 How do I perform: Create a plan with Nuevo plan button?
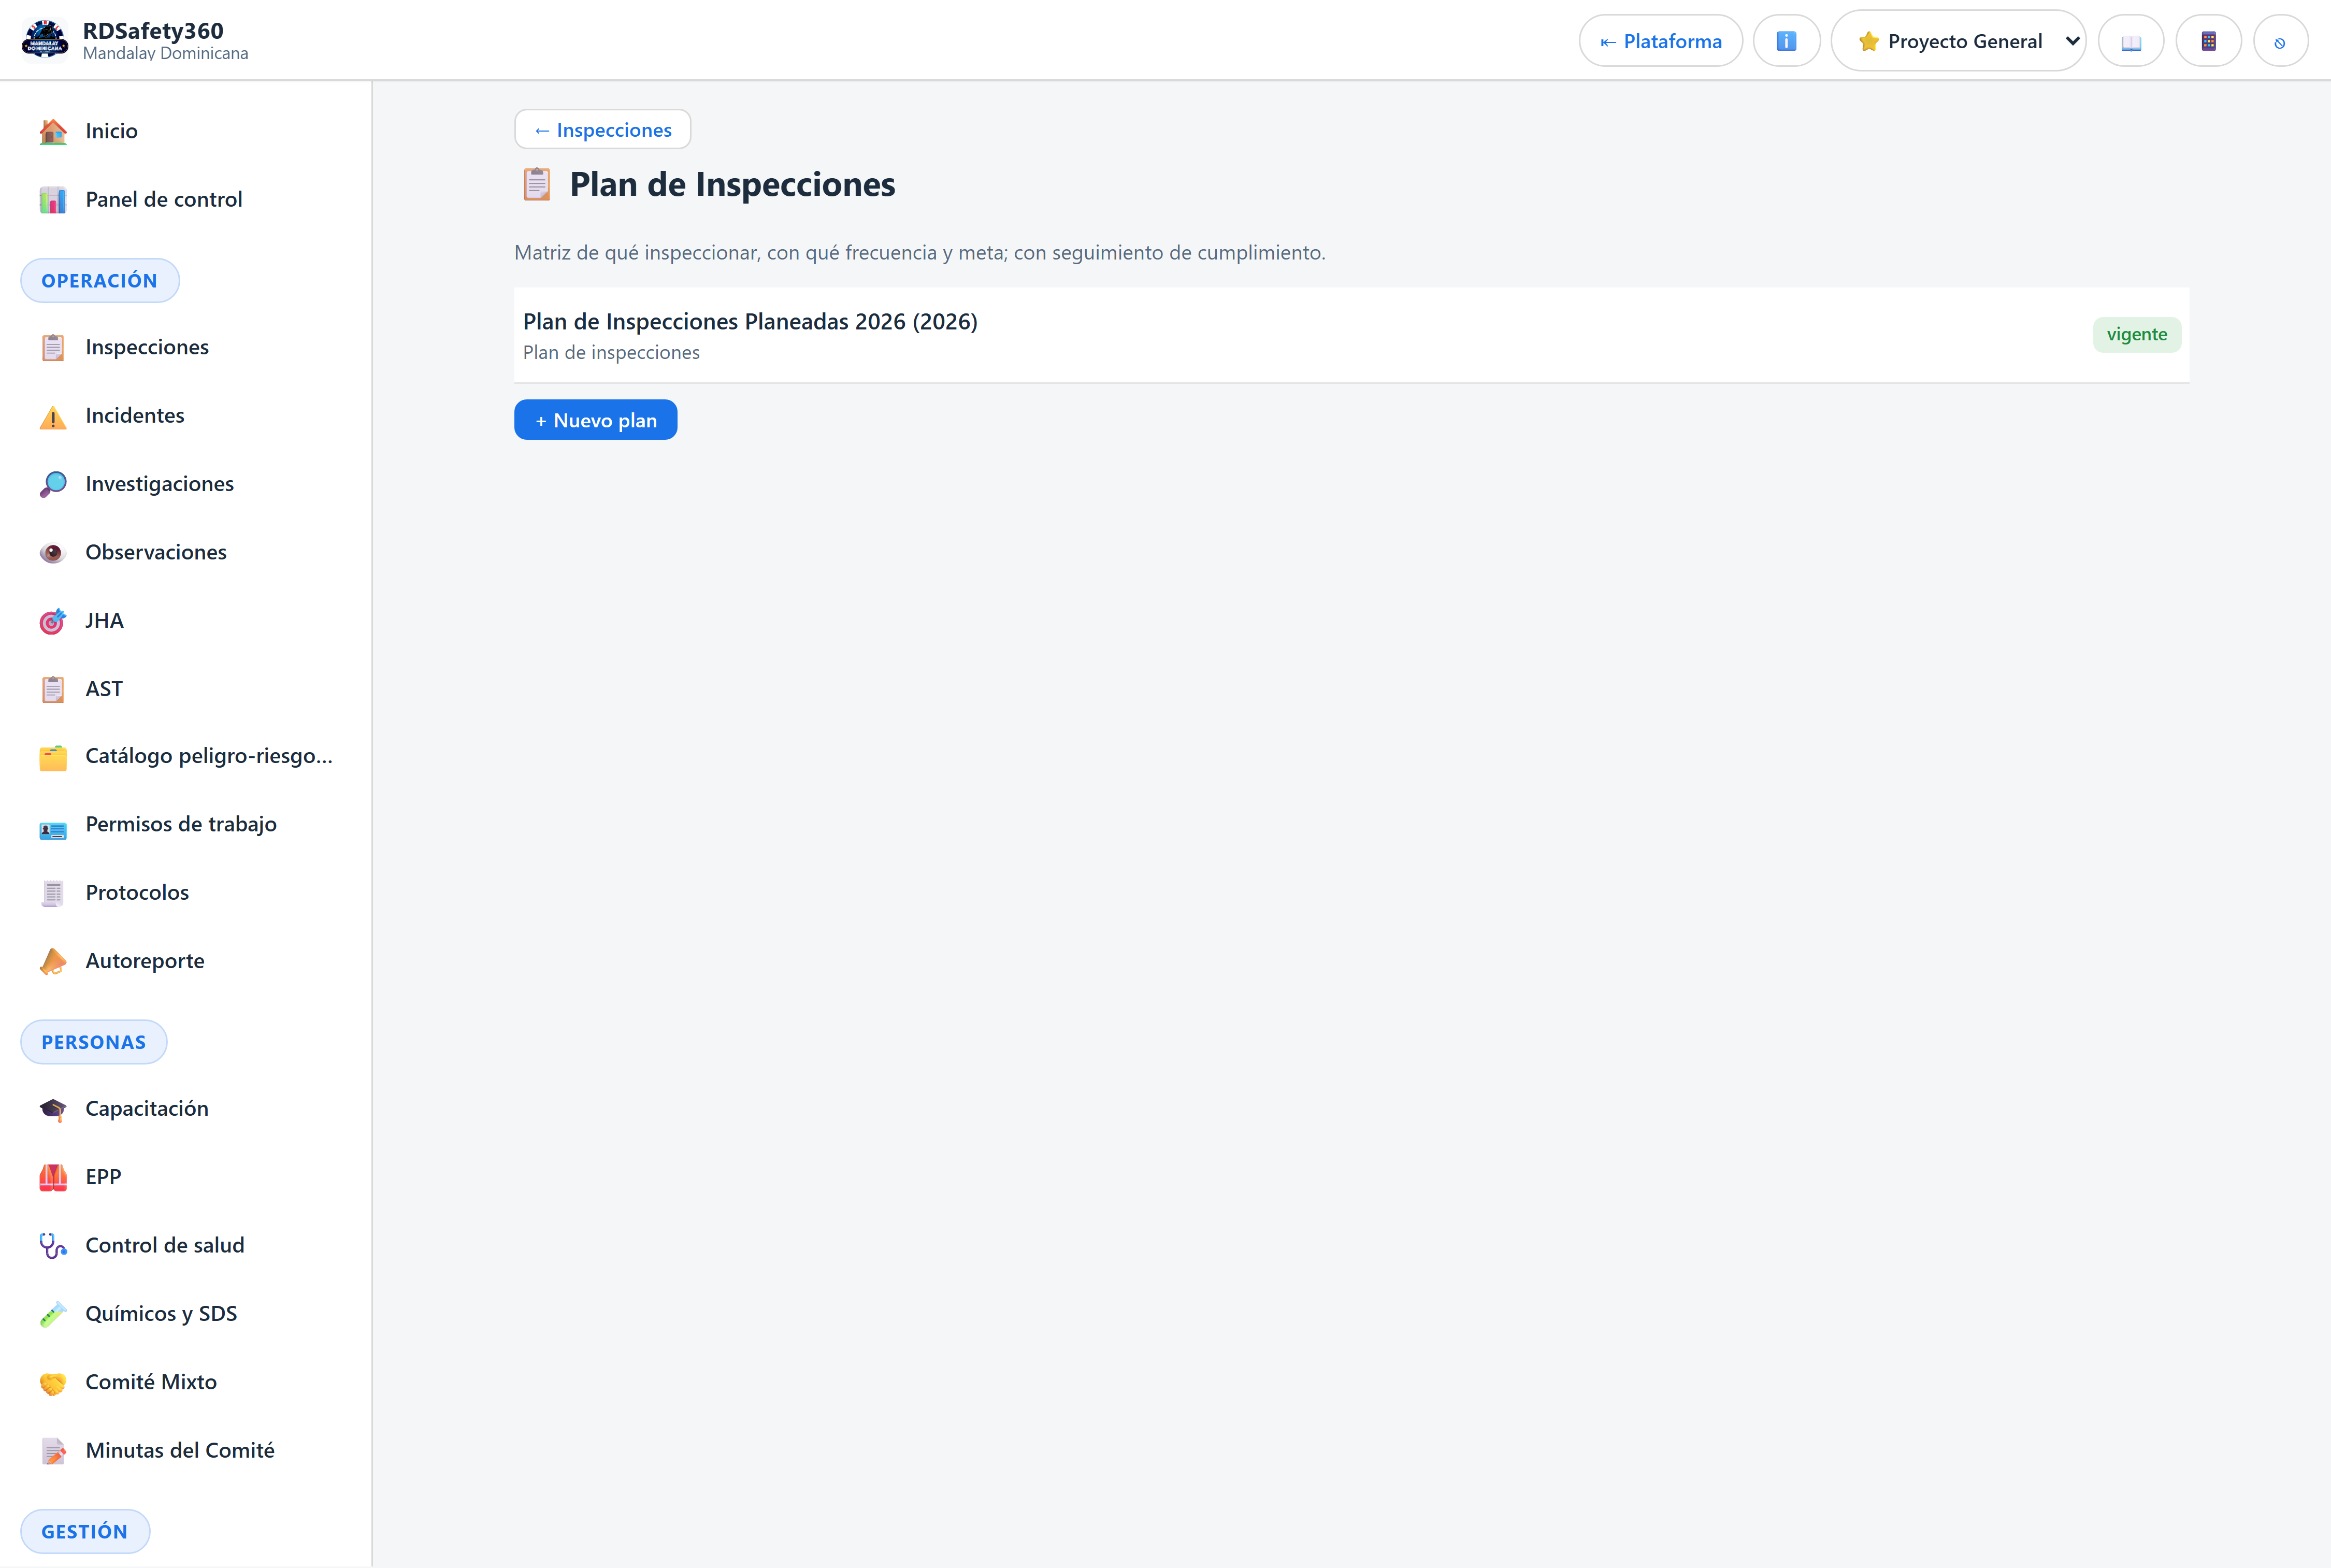tap(596, 420)
